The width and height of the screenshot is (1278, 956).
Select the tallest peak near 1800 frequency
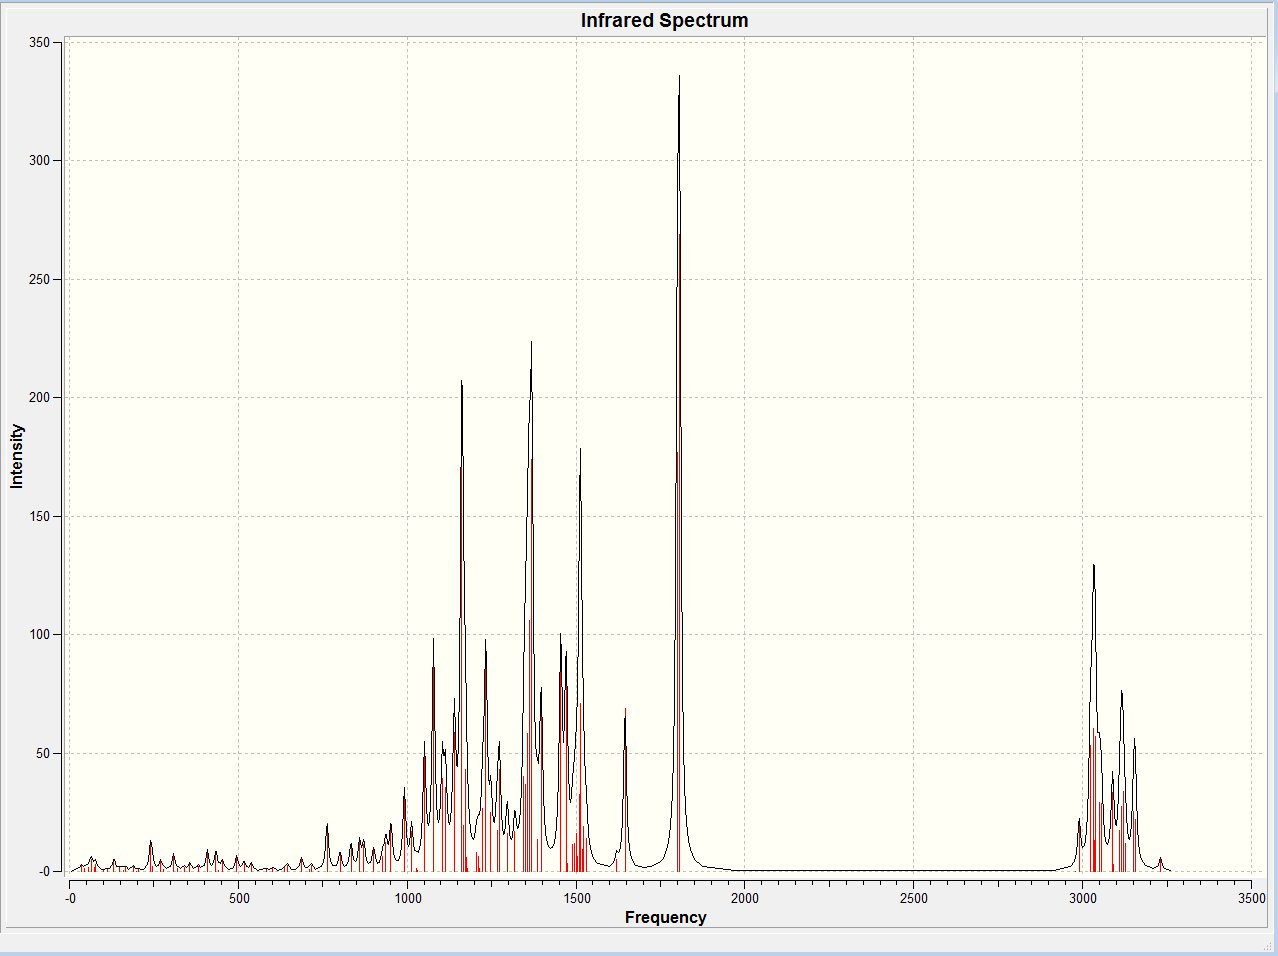coord(679,76)
